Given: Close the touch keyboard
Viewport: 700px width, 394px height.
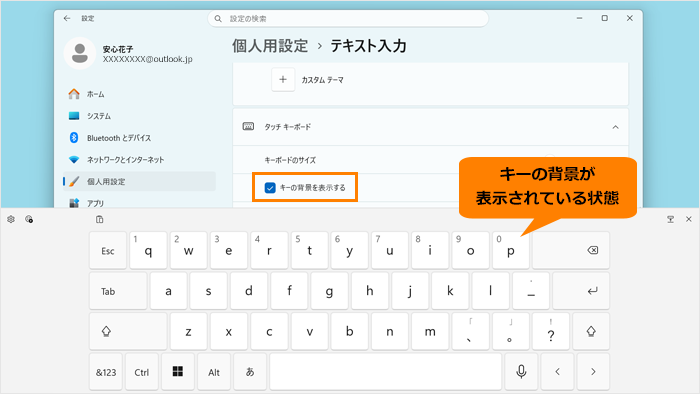Looking at the screenshot, I should point(688,219).
